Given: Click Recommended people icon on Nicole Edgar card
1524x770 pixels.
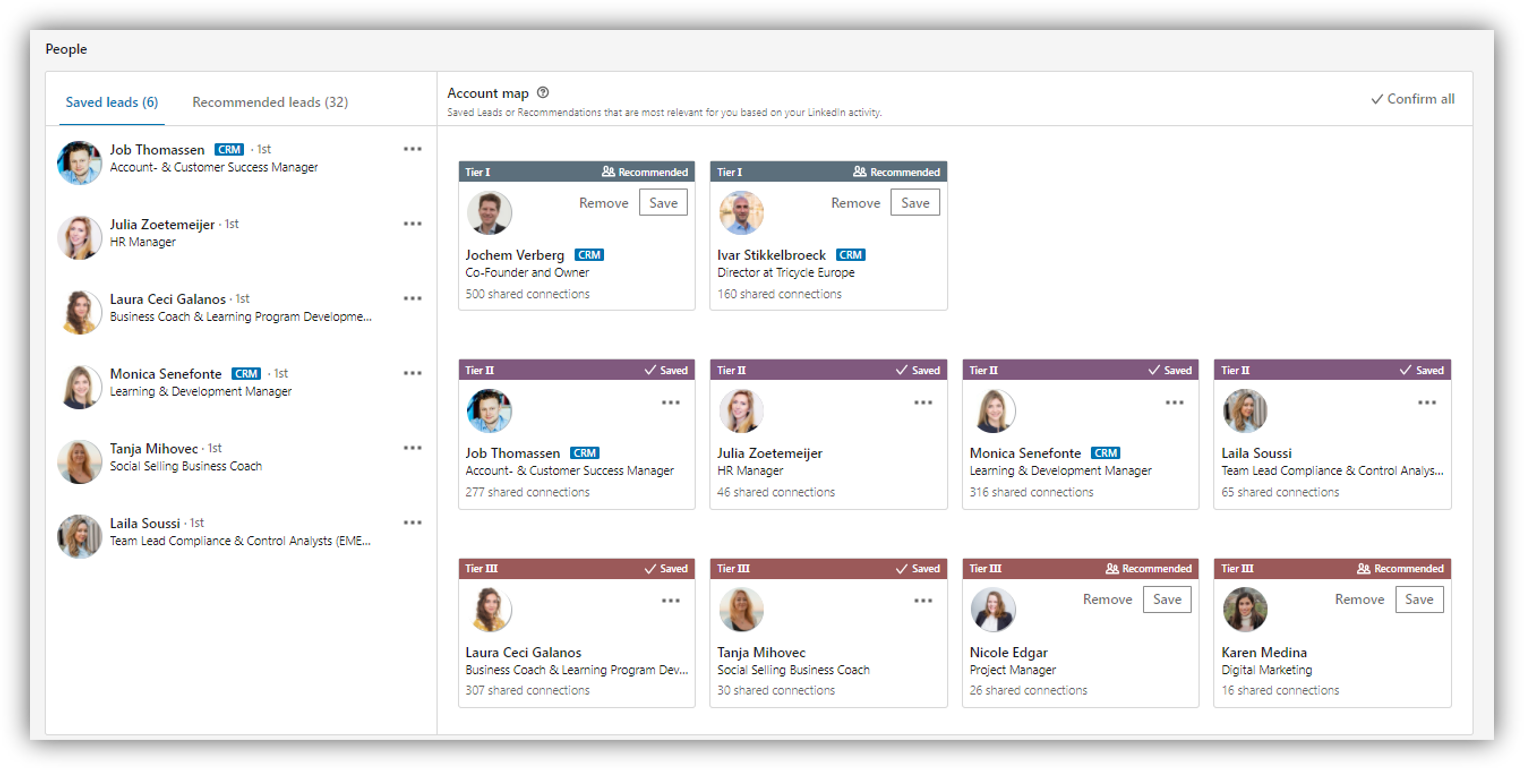Looking at the screenshot, I should [1112, 569].
